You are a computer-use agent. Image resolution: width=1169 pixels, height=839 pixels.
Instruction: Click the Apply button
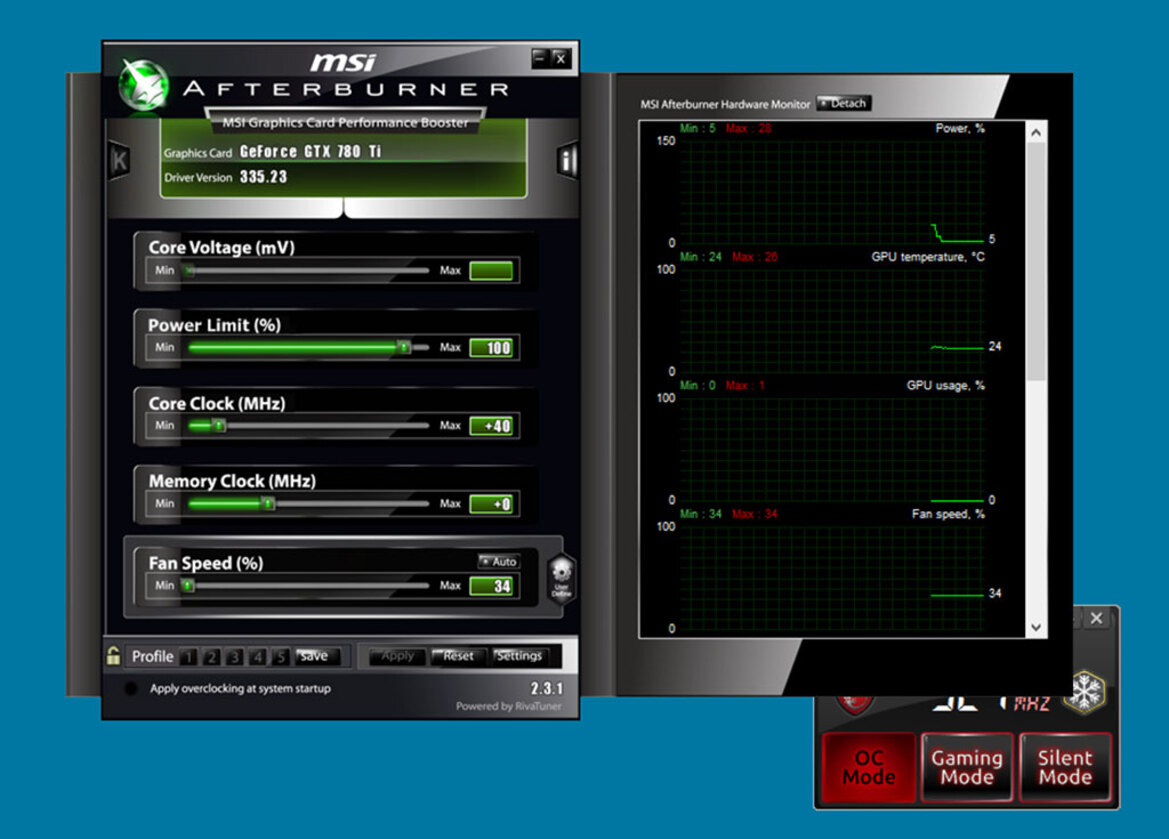point(397,656)
